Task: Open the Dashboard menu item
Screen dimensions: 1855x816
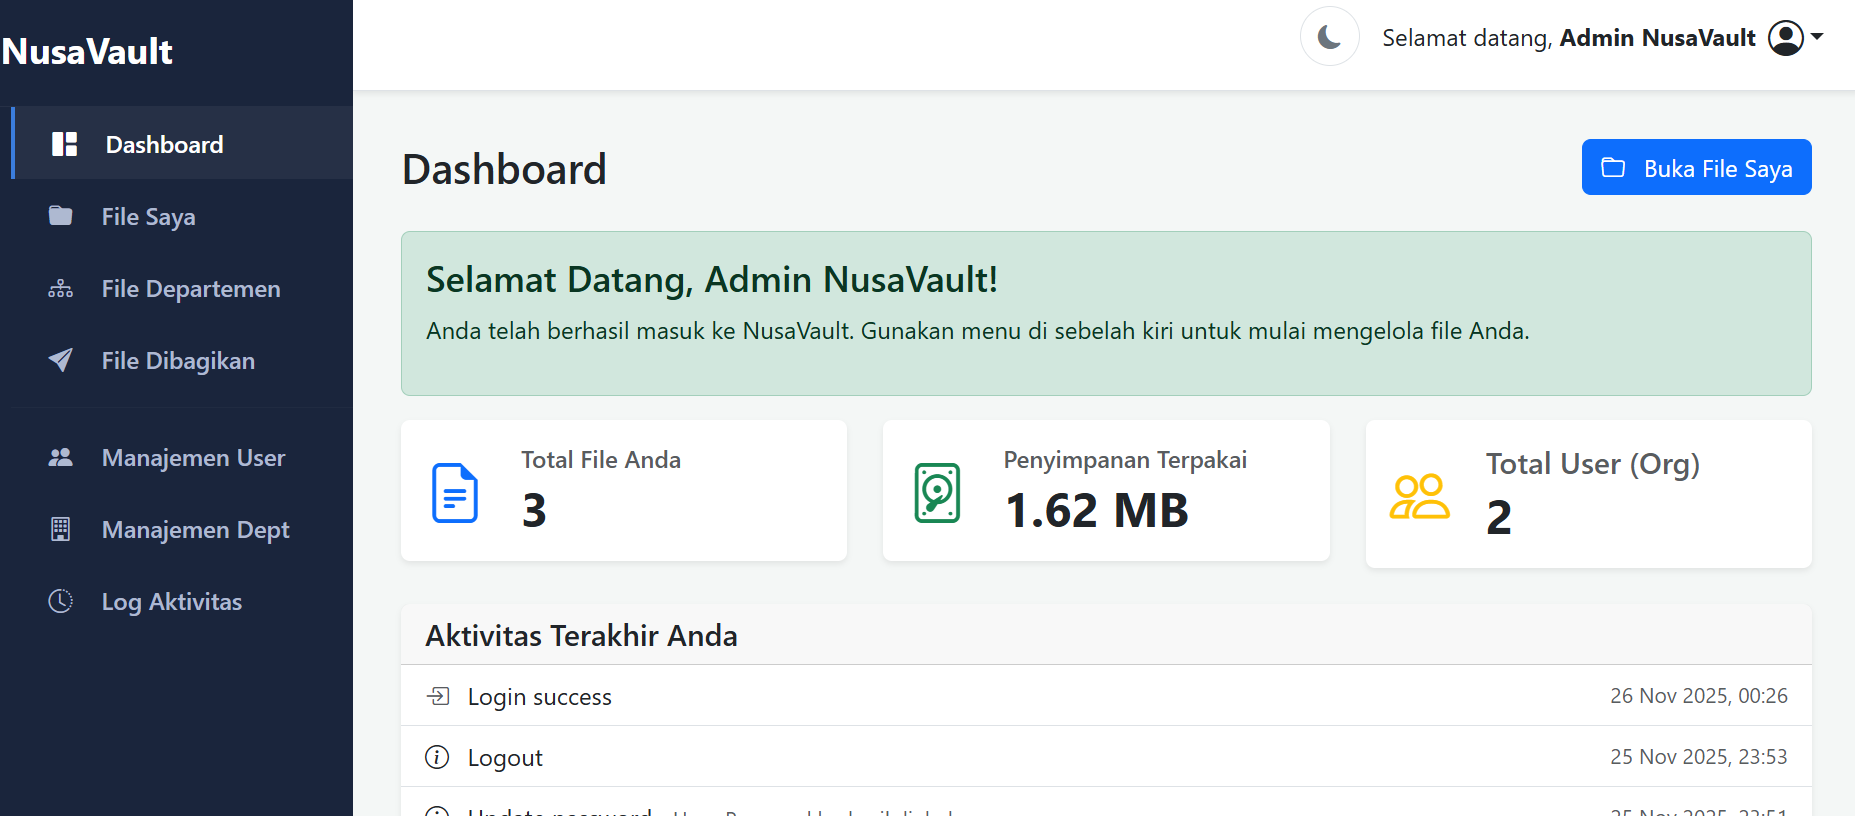Action: click(x=182, y=143)
